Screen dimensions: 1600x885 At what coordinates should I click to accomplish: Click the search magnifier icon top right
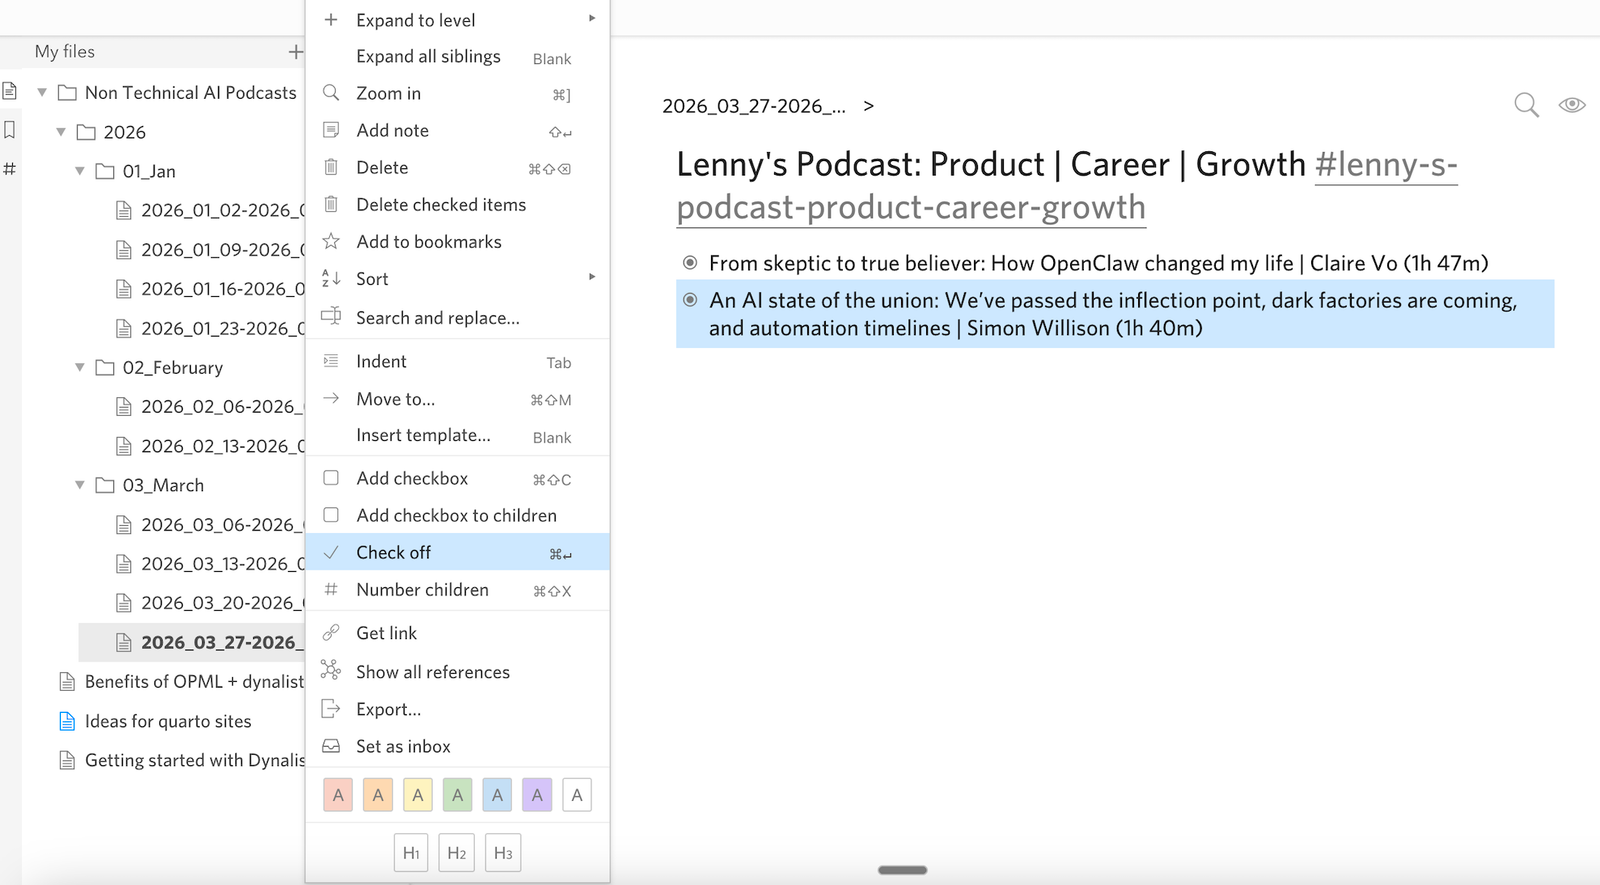tap(1525, 105)
